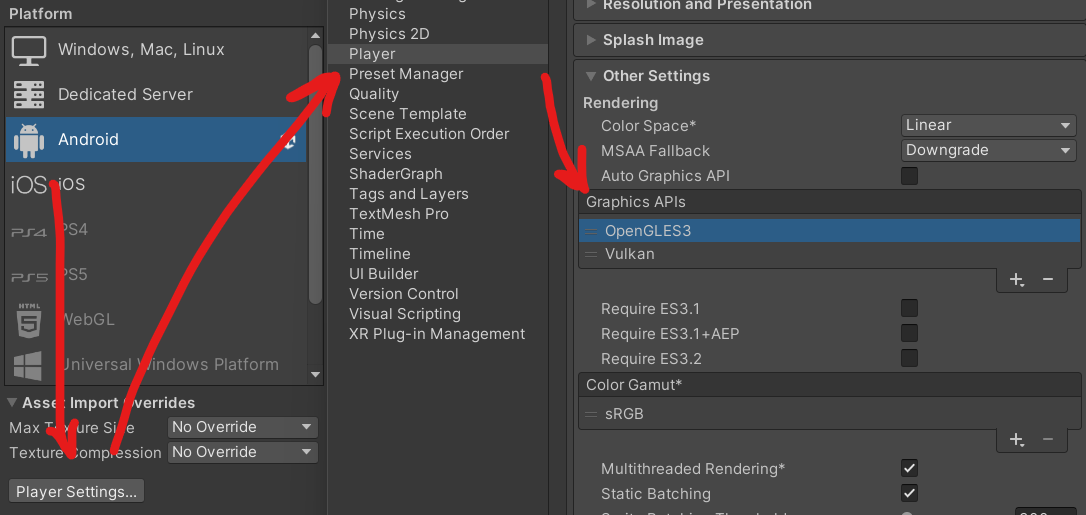
Task: Open Max Texture Size override dropdown
Action: coord(242,427)
